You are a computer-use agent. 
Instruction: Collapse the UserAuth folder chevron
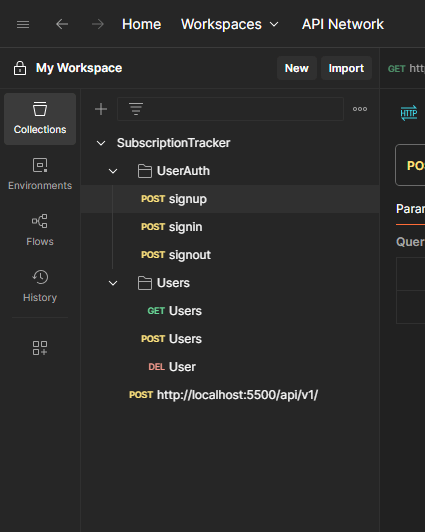tap(113, 171)
